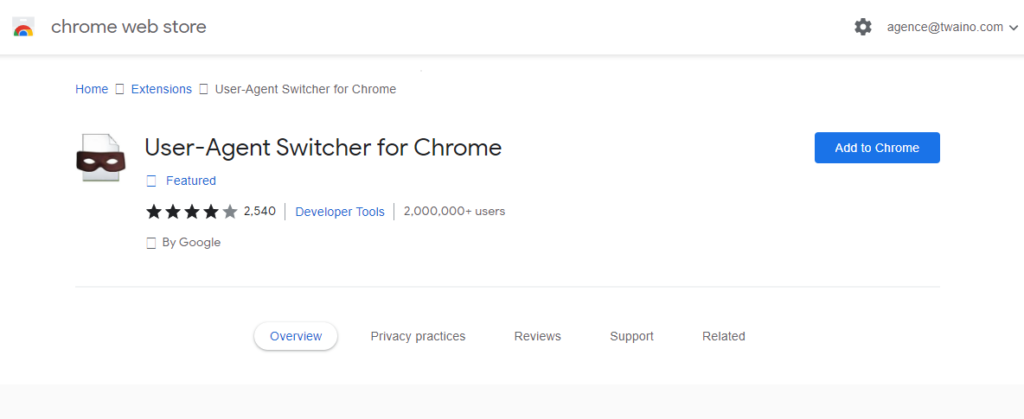The width and height of the screenshot is (1024, 419).
Task: Click the Featured link
Action: tap(191, 181)
